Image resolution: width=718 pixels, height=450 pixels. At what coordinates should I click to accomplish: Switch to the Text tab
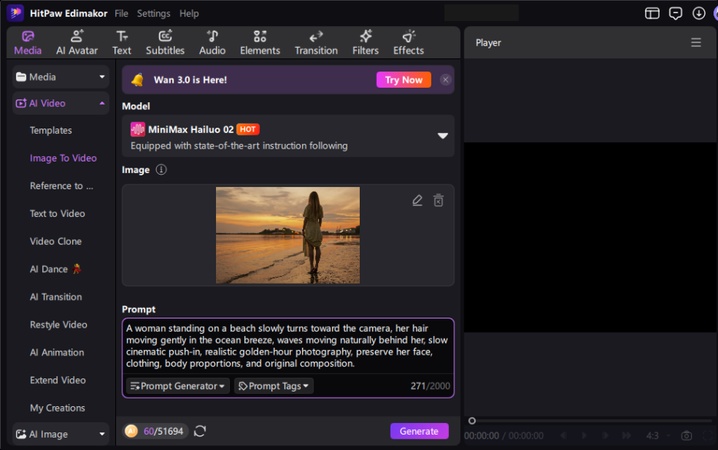(121, 43)
